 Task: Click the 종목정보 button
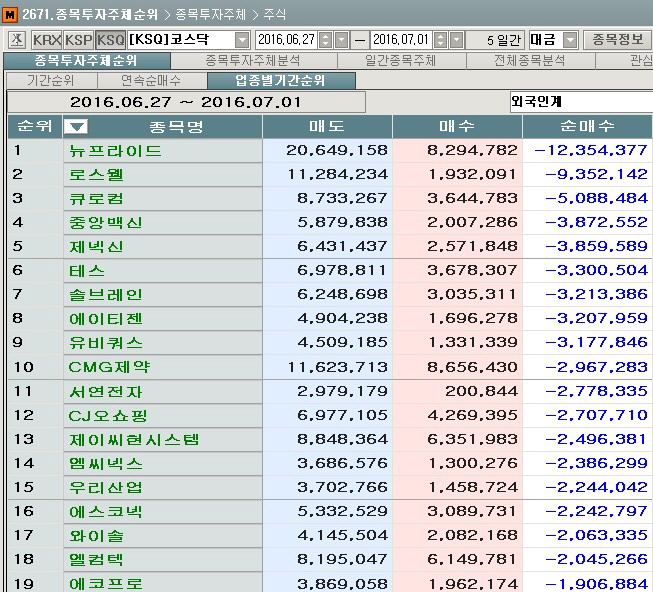click(618, 40)
